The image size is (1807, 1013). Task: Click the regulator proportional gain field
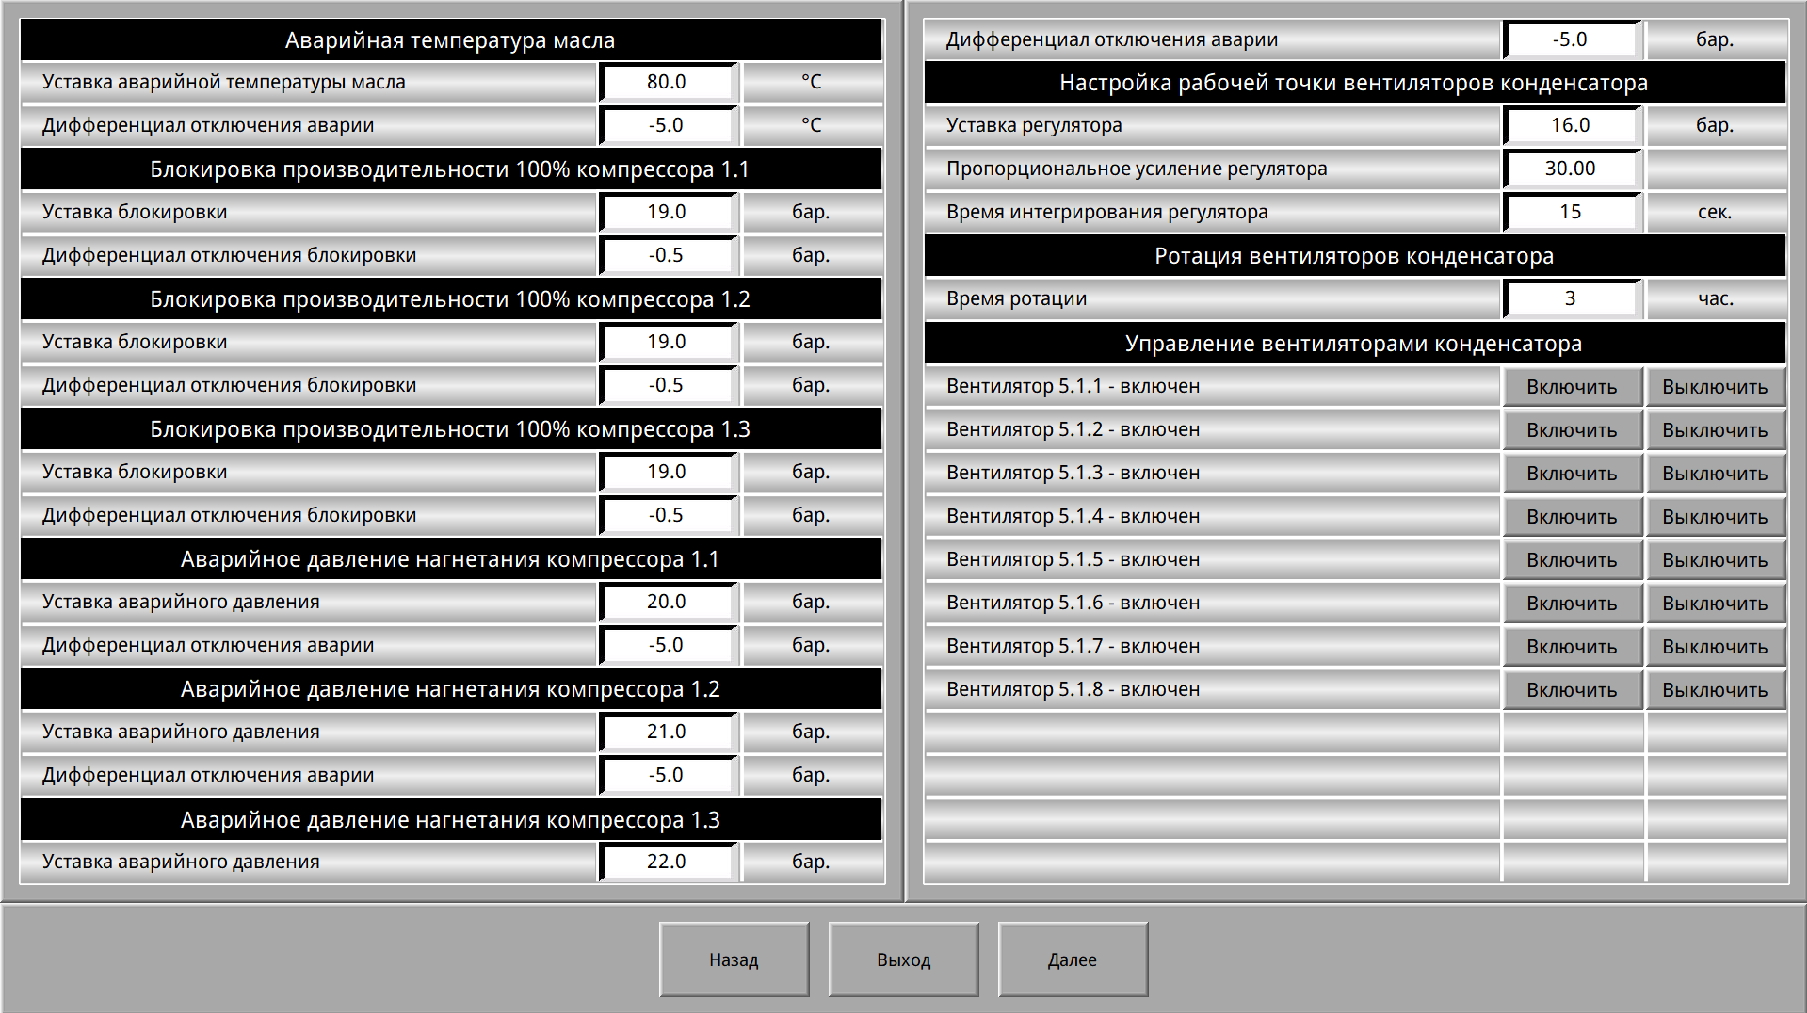tap(1570, 169)
